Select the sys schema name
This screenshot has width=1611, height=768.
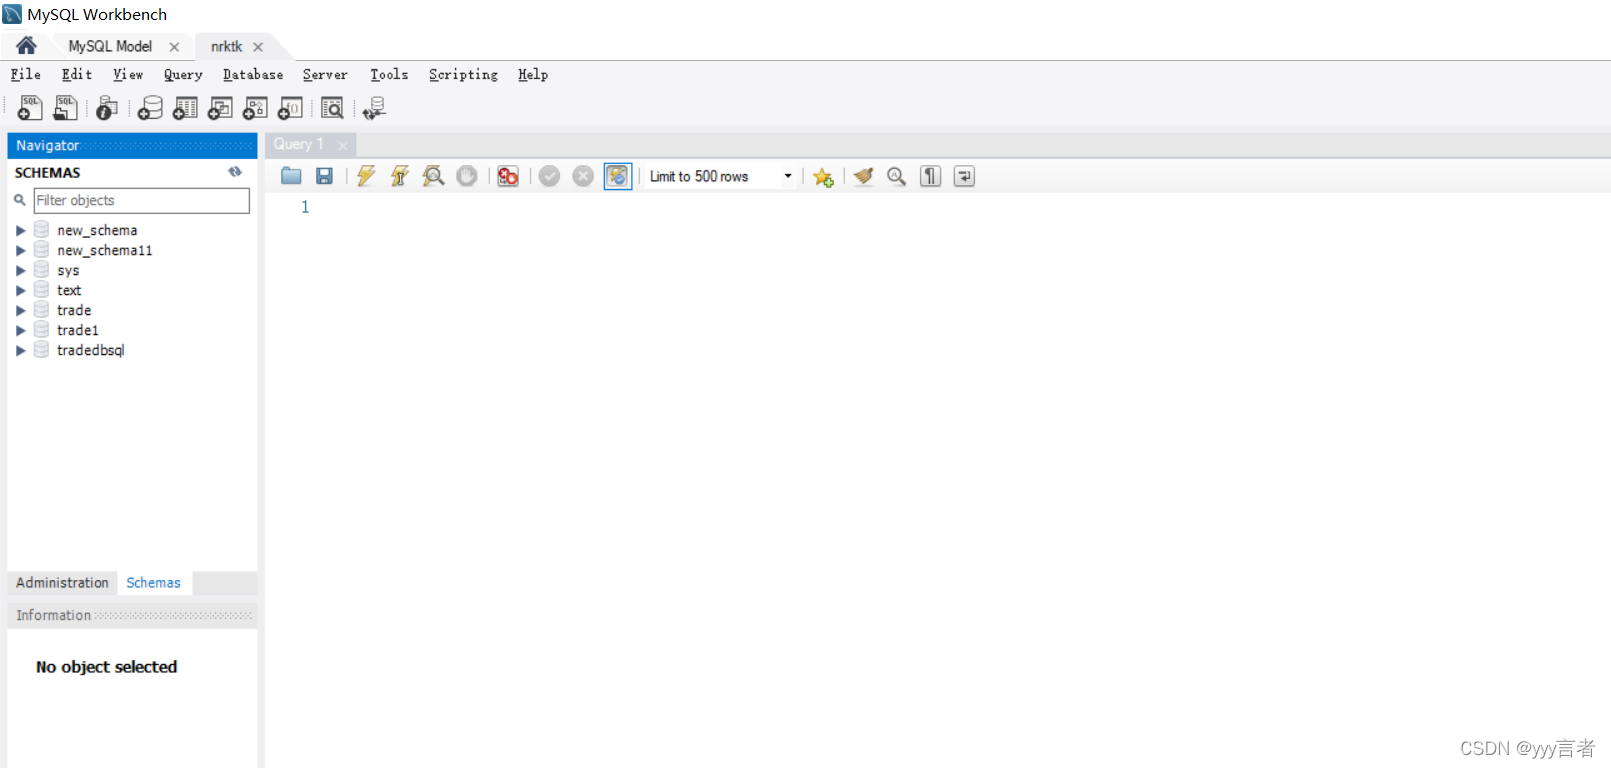point(68,270)
